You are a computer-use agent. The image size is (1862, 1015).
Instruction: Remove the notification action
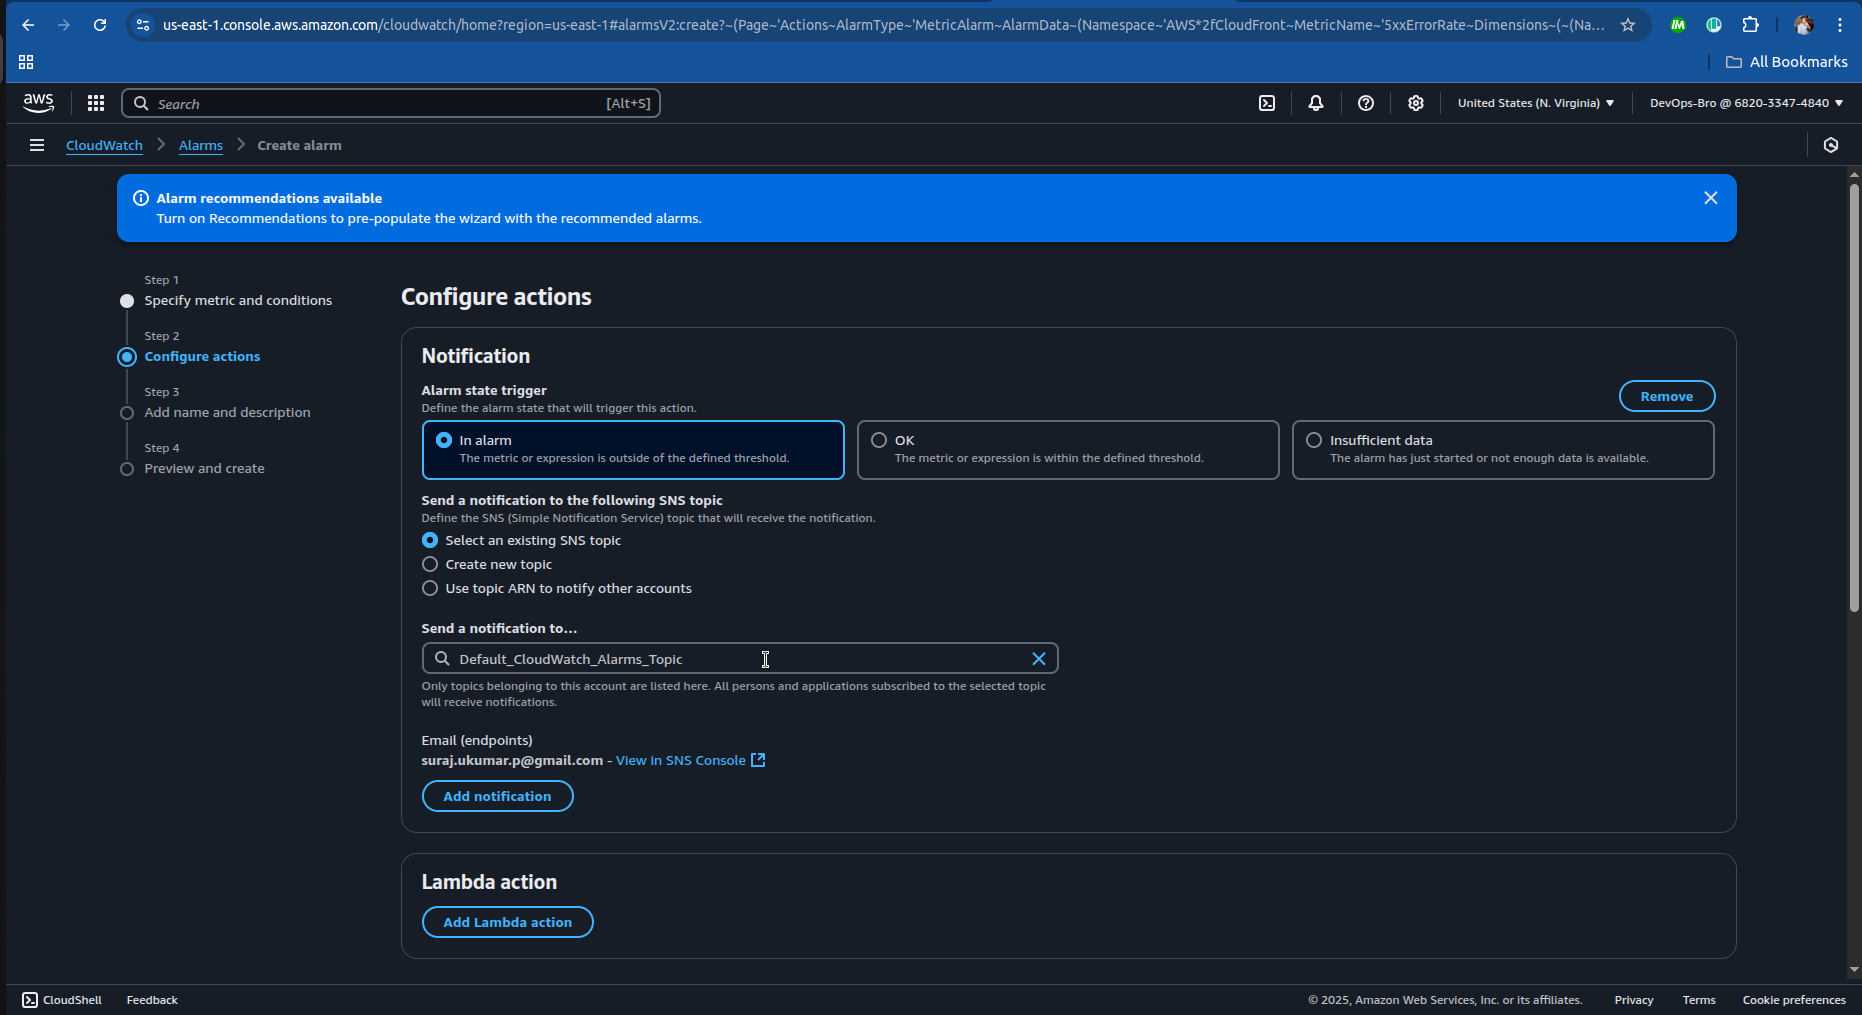point(1667,396)
